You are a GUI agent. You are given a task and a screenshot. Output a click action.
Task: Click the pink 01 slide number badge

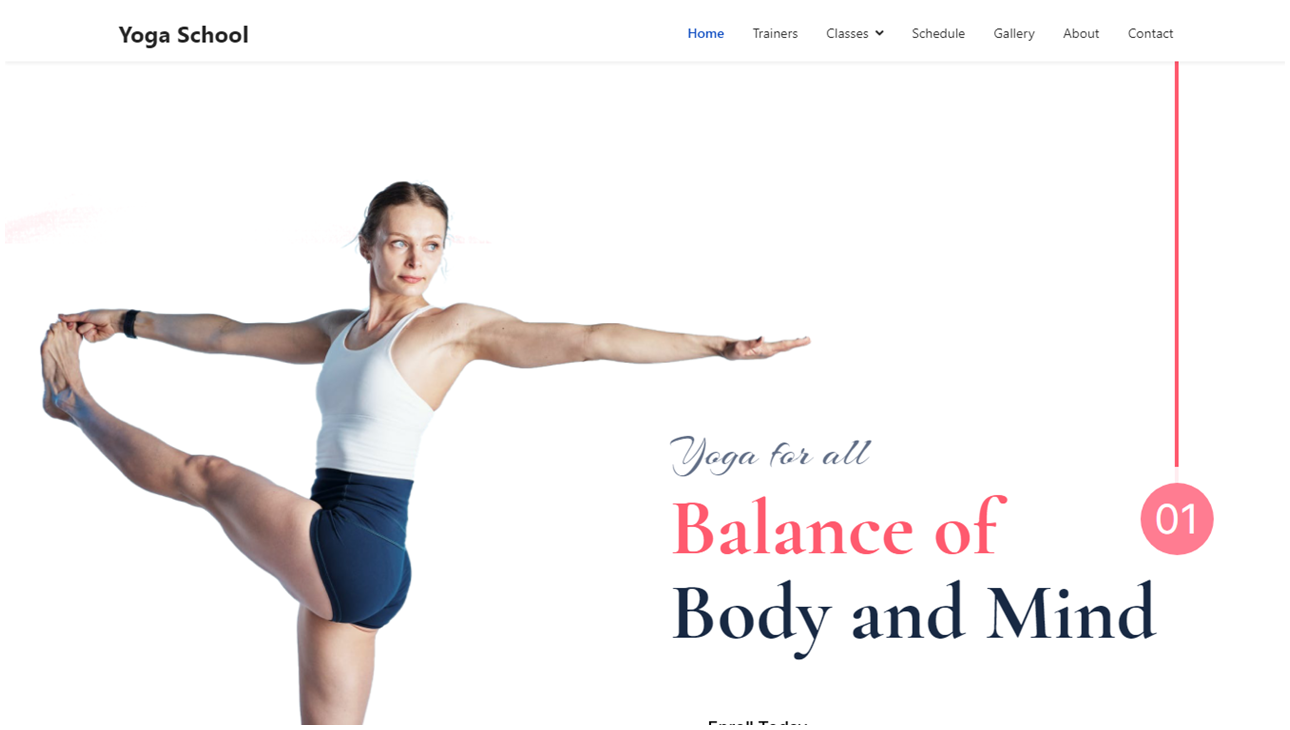tap(1177, 519)
